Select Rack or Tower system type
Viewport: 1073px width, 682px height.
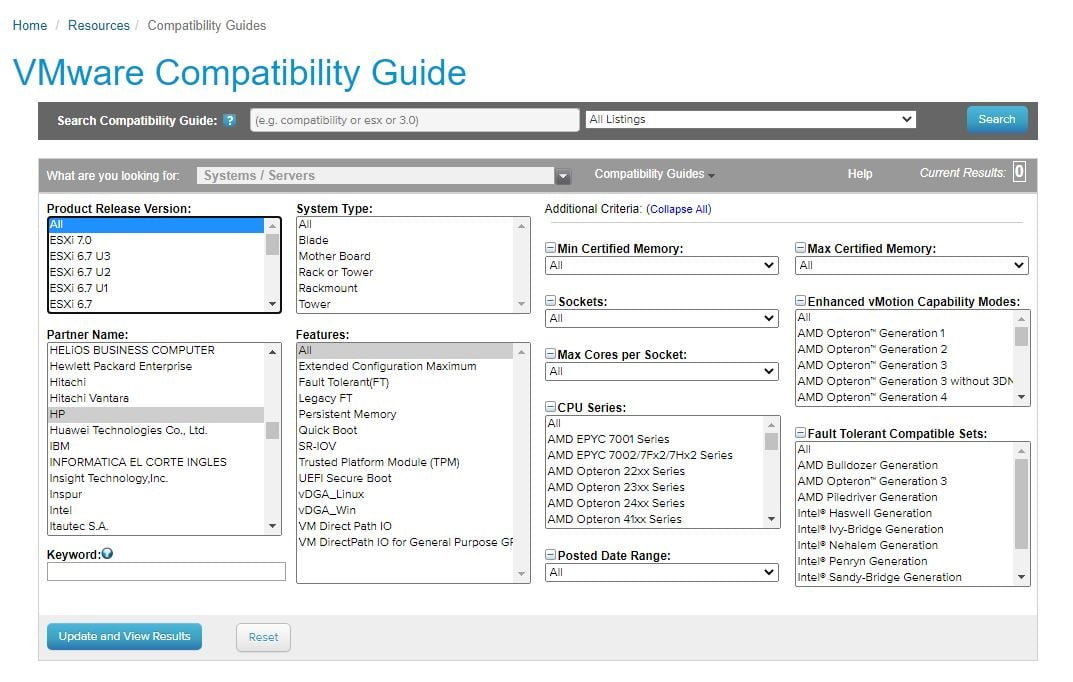coord(405,272)
